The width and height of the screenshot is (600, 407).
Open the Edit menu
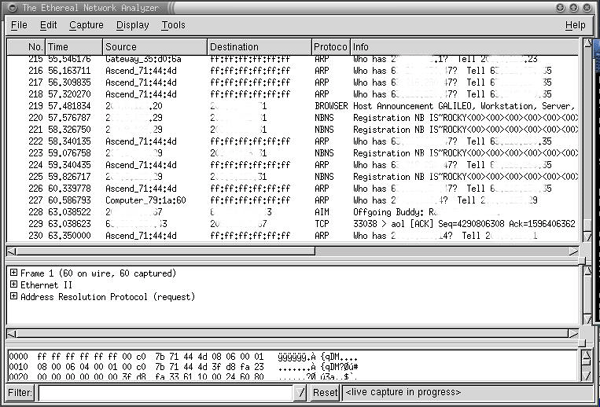pos(48,24)
